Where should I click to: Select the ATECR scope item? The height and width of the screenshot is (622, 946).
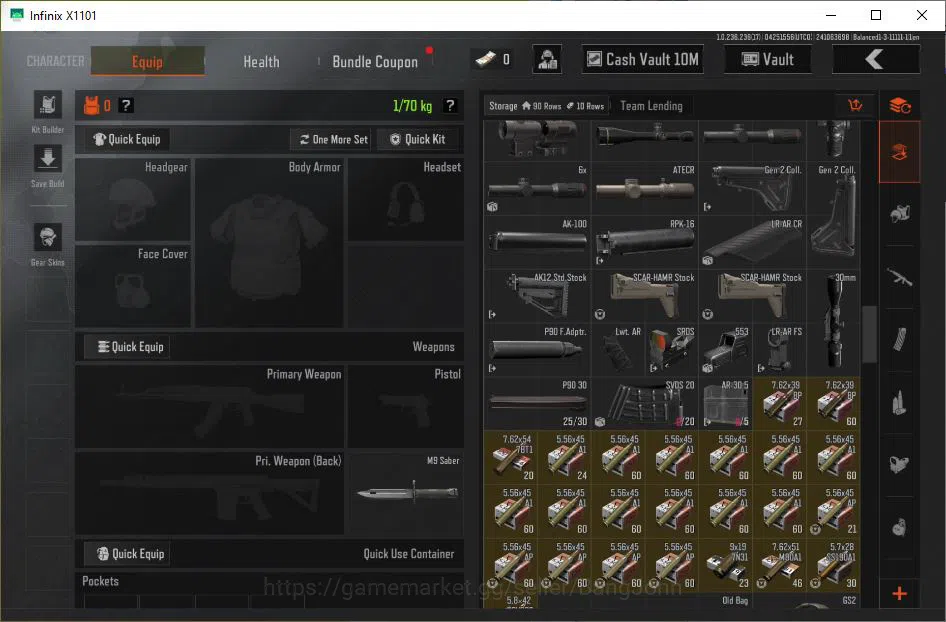(x=644, y=188)
